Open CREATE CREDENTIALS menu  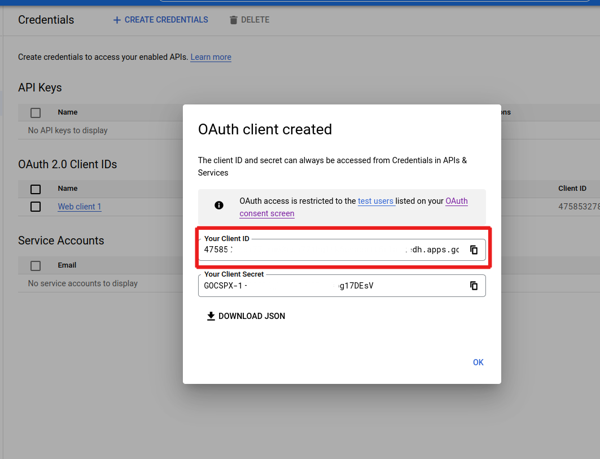(x=161, y=20)
